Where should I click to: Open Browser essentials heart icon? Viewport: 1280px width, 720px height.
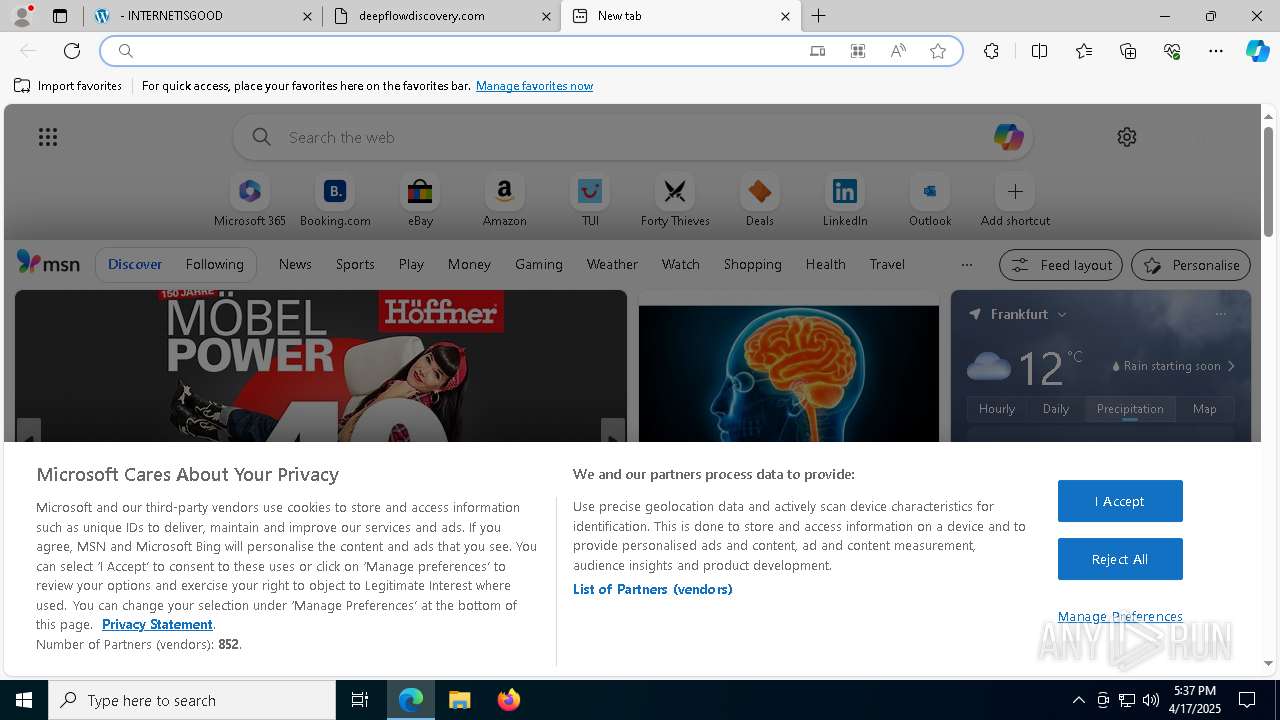[x=1172, y=51]
